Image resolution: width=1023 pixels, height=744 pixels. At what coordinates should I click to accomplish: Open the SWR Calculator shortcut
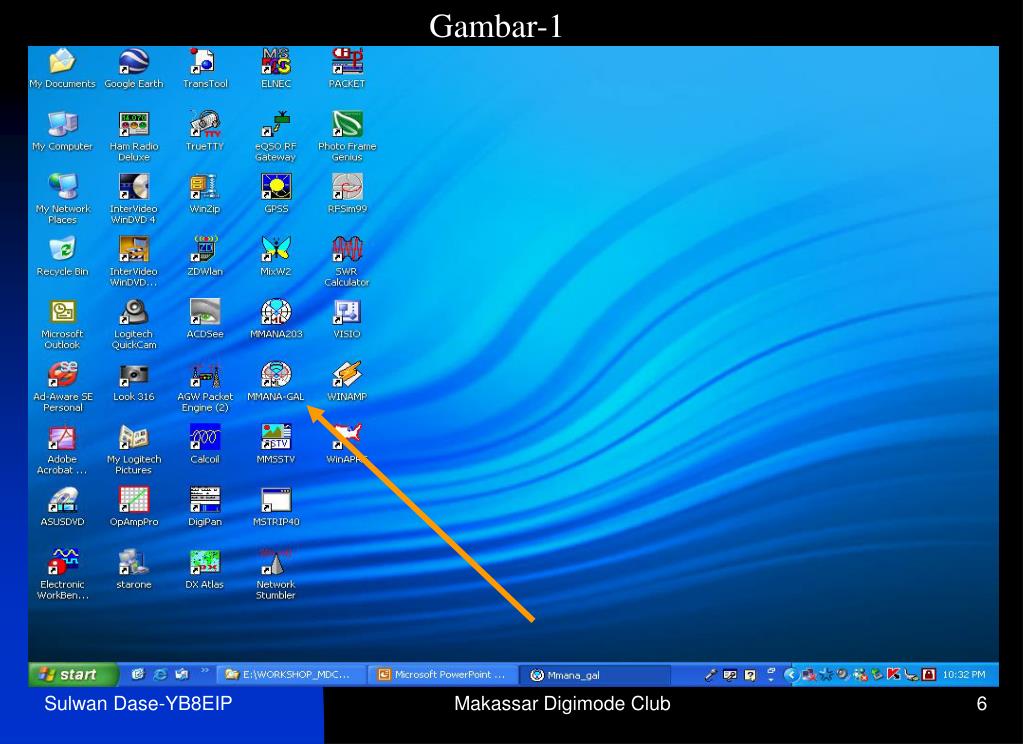[x=347, y=262]
